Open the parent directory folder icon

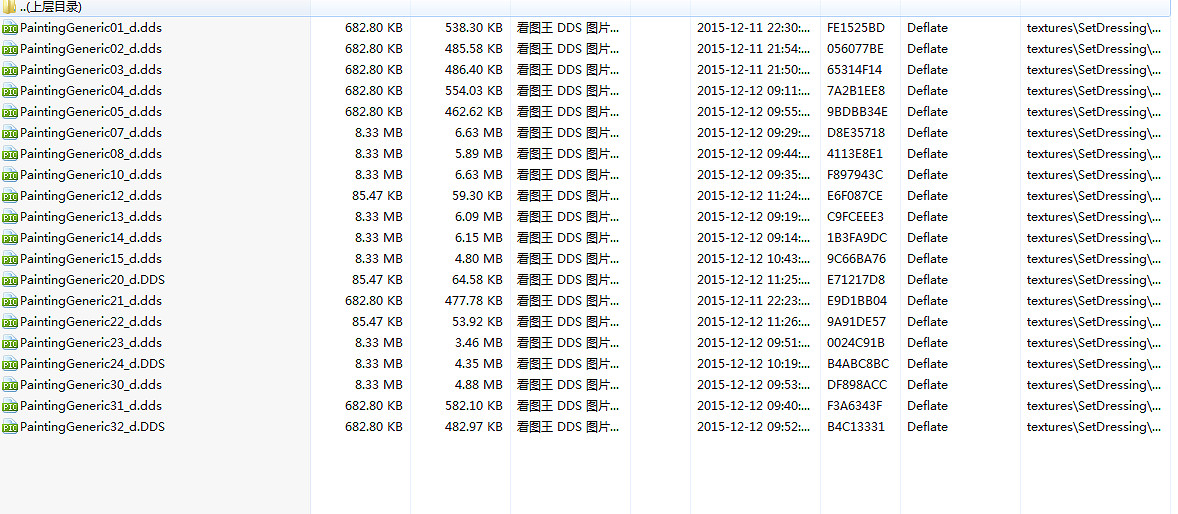(10, 7)
